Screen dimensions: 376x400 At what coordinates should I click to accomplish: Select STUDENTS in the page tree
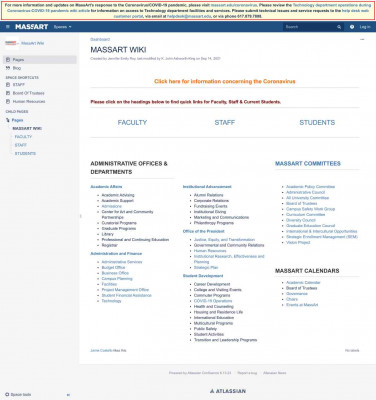[25, 153]
